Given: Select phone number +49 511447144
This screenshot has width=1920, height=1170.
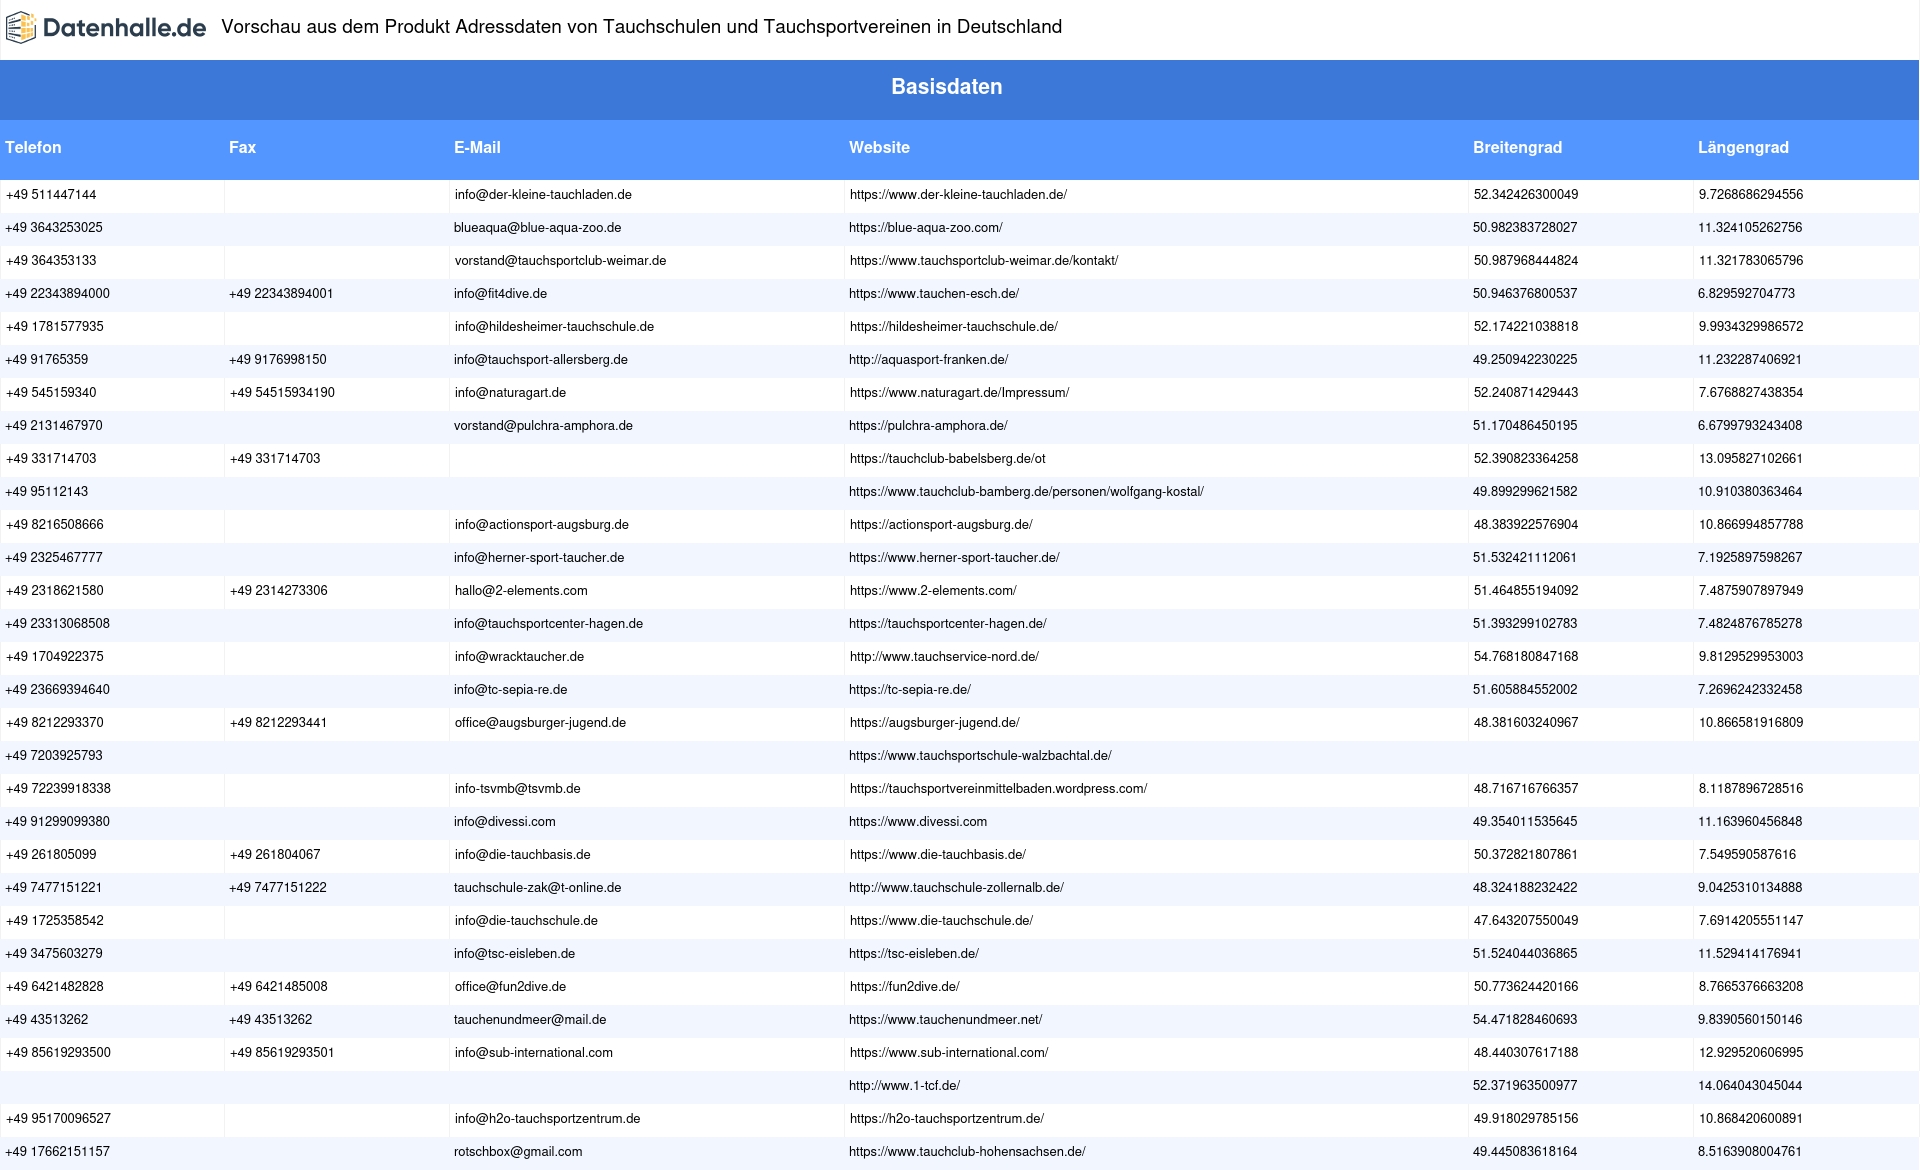Looking at the screenshot, I should (x=51, y=195).
